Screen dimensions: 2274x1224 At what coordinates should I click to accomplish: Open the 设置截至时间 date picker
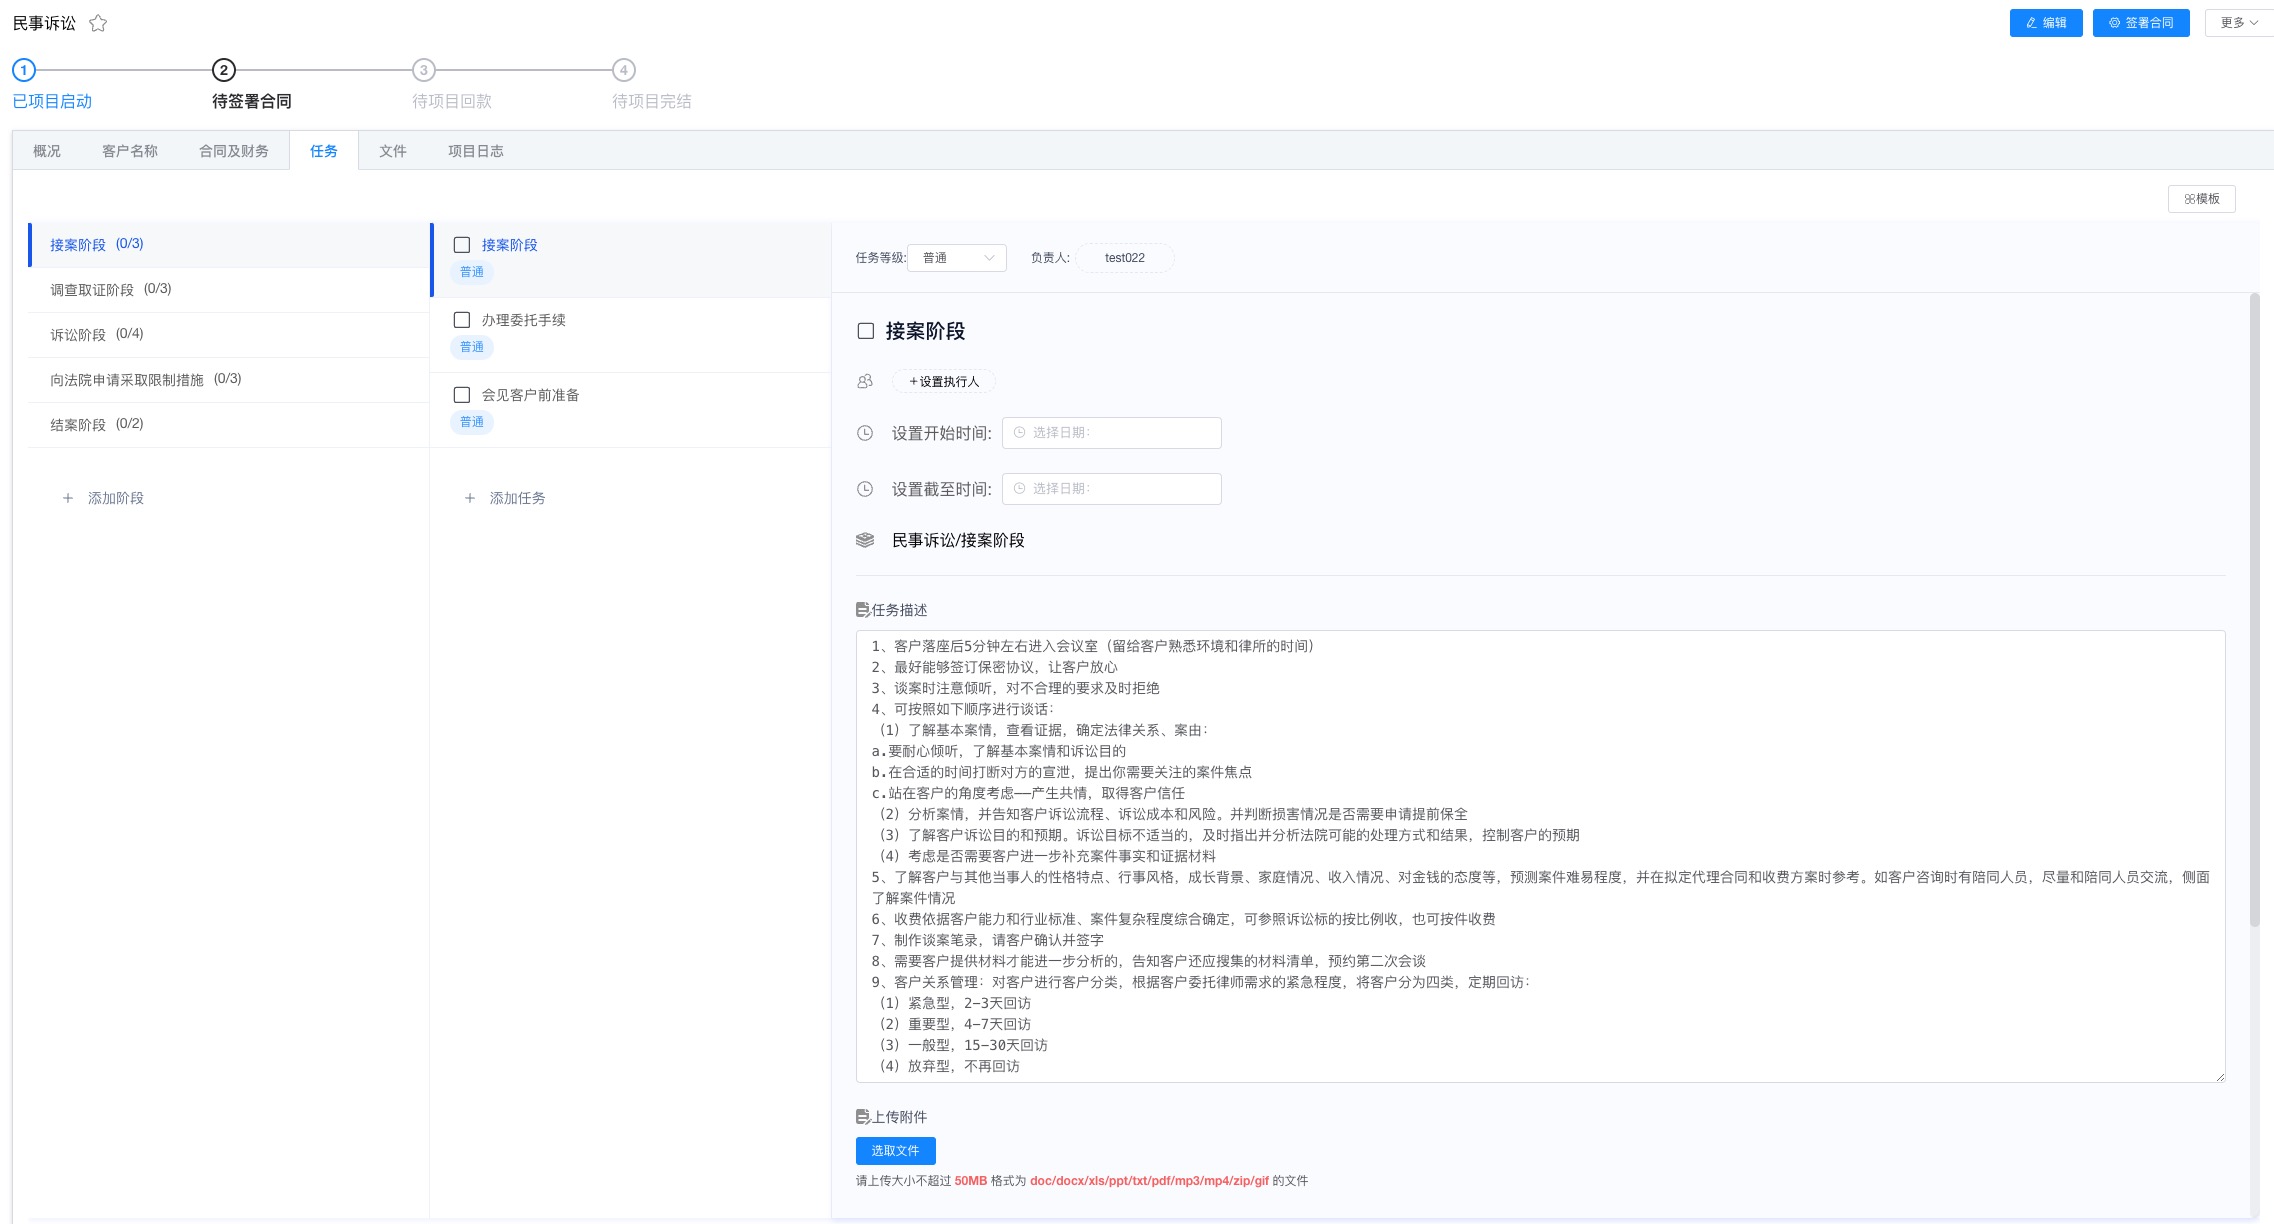click(1111, 489)
